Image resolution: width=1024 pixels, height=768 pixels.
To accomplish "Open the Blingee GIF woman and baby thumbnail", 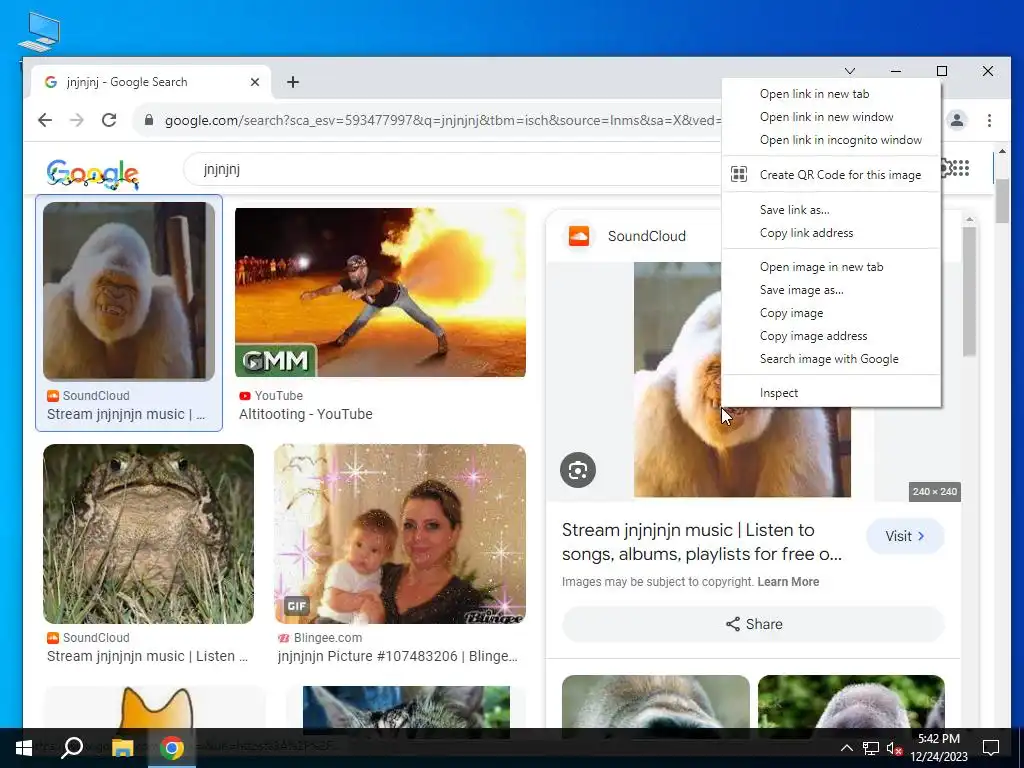I will (x=400, y=534).
